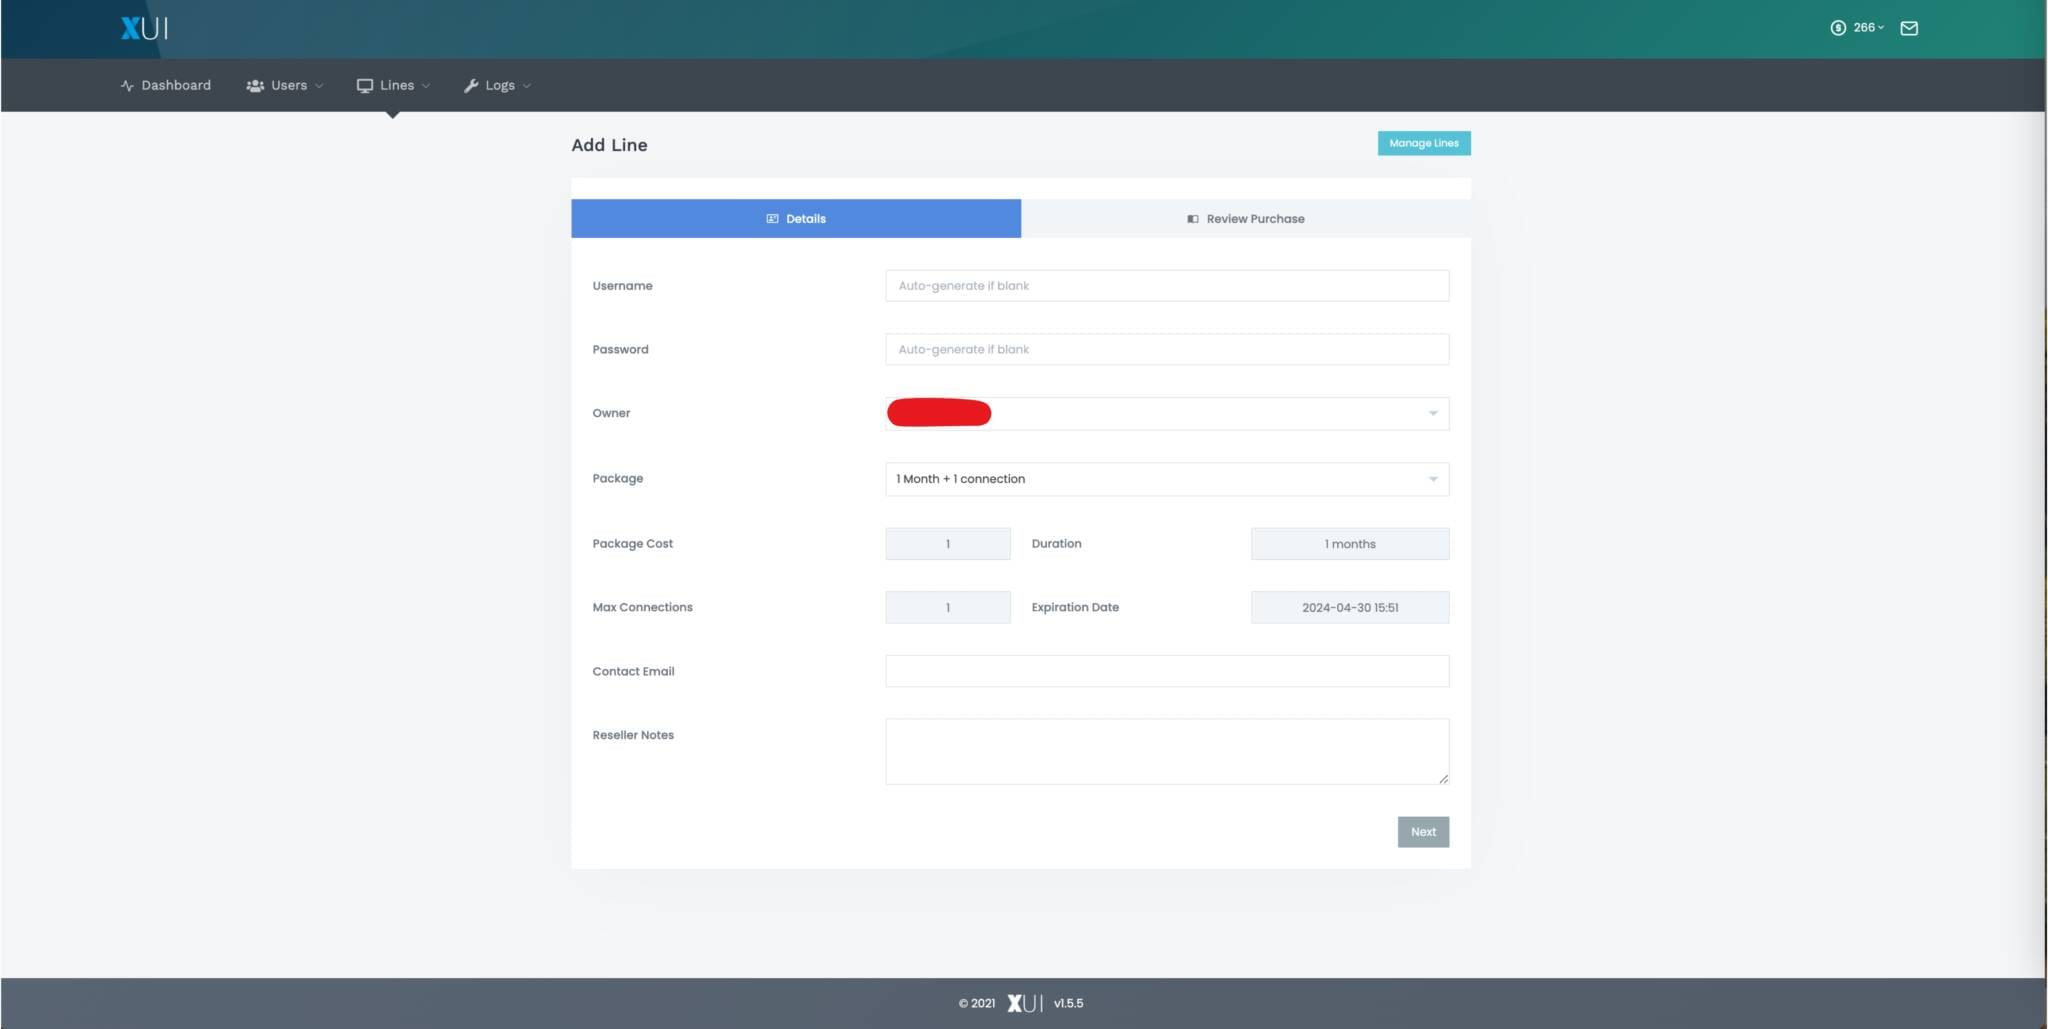Focus the Username input field
Viewport: 2048px width, 1029px height.
pyautogui.click(x=1166, y=286)
